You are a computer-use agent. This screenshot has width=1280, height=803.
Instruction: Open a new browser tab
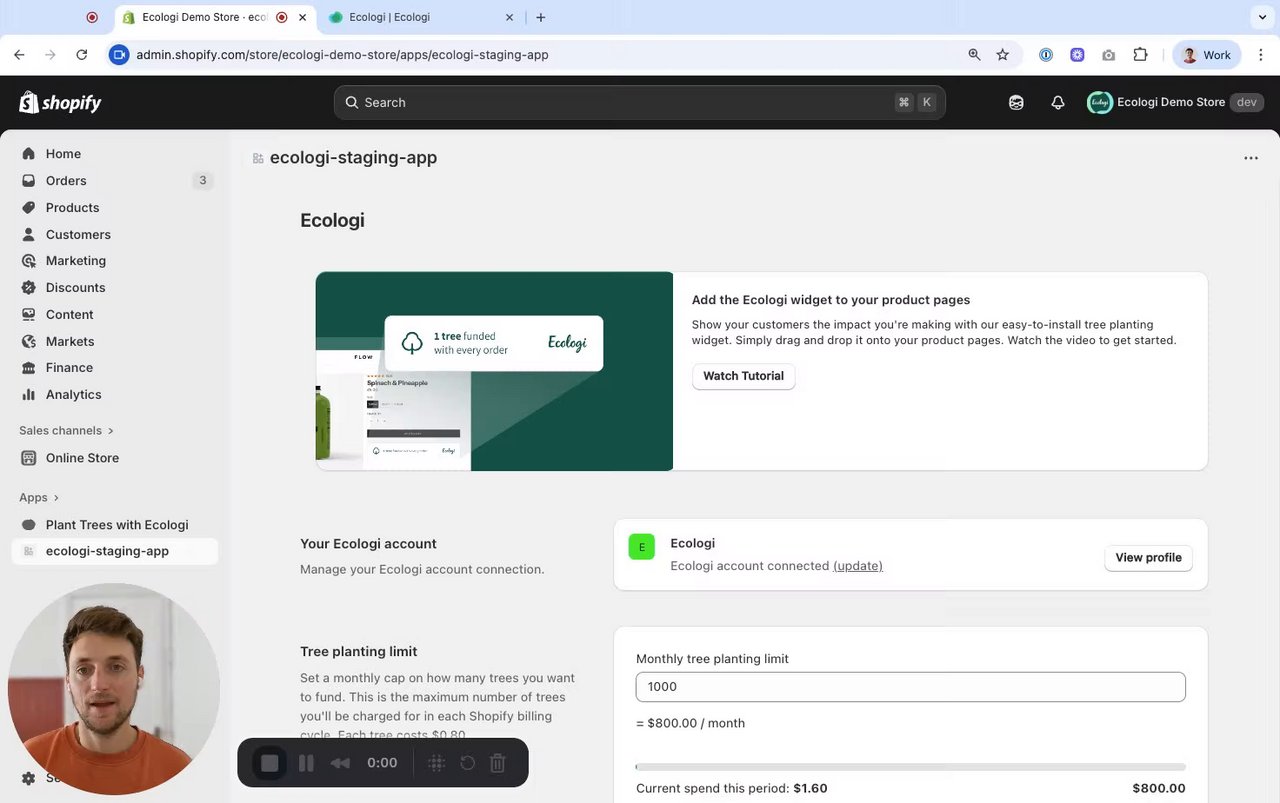tap(541, 17)
